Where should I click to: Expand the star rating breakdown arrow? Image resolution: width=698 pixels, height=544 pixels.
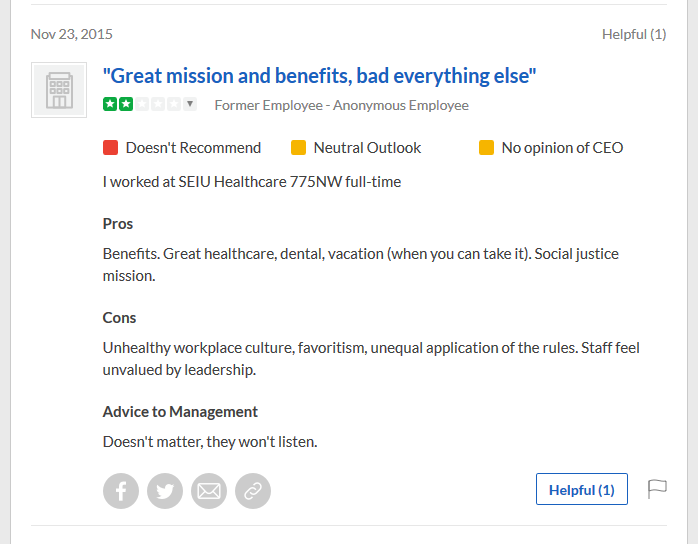click(190, 104)
